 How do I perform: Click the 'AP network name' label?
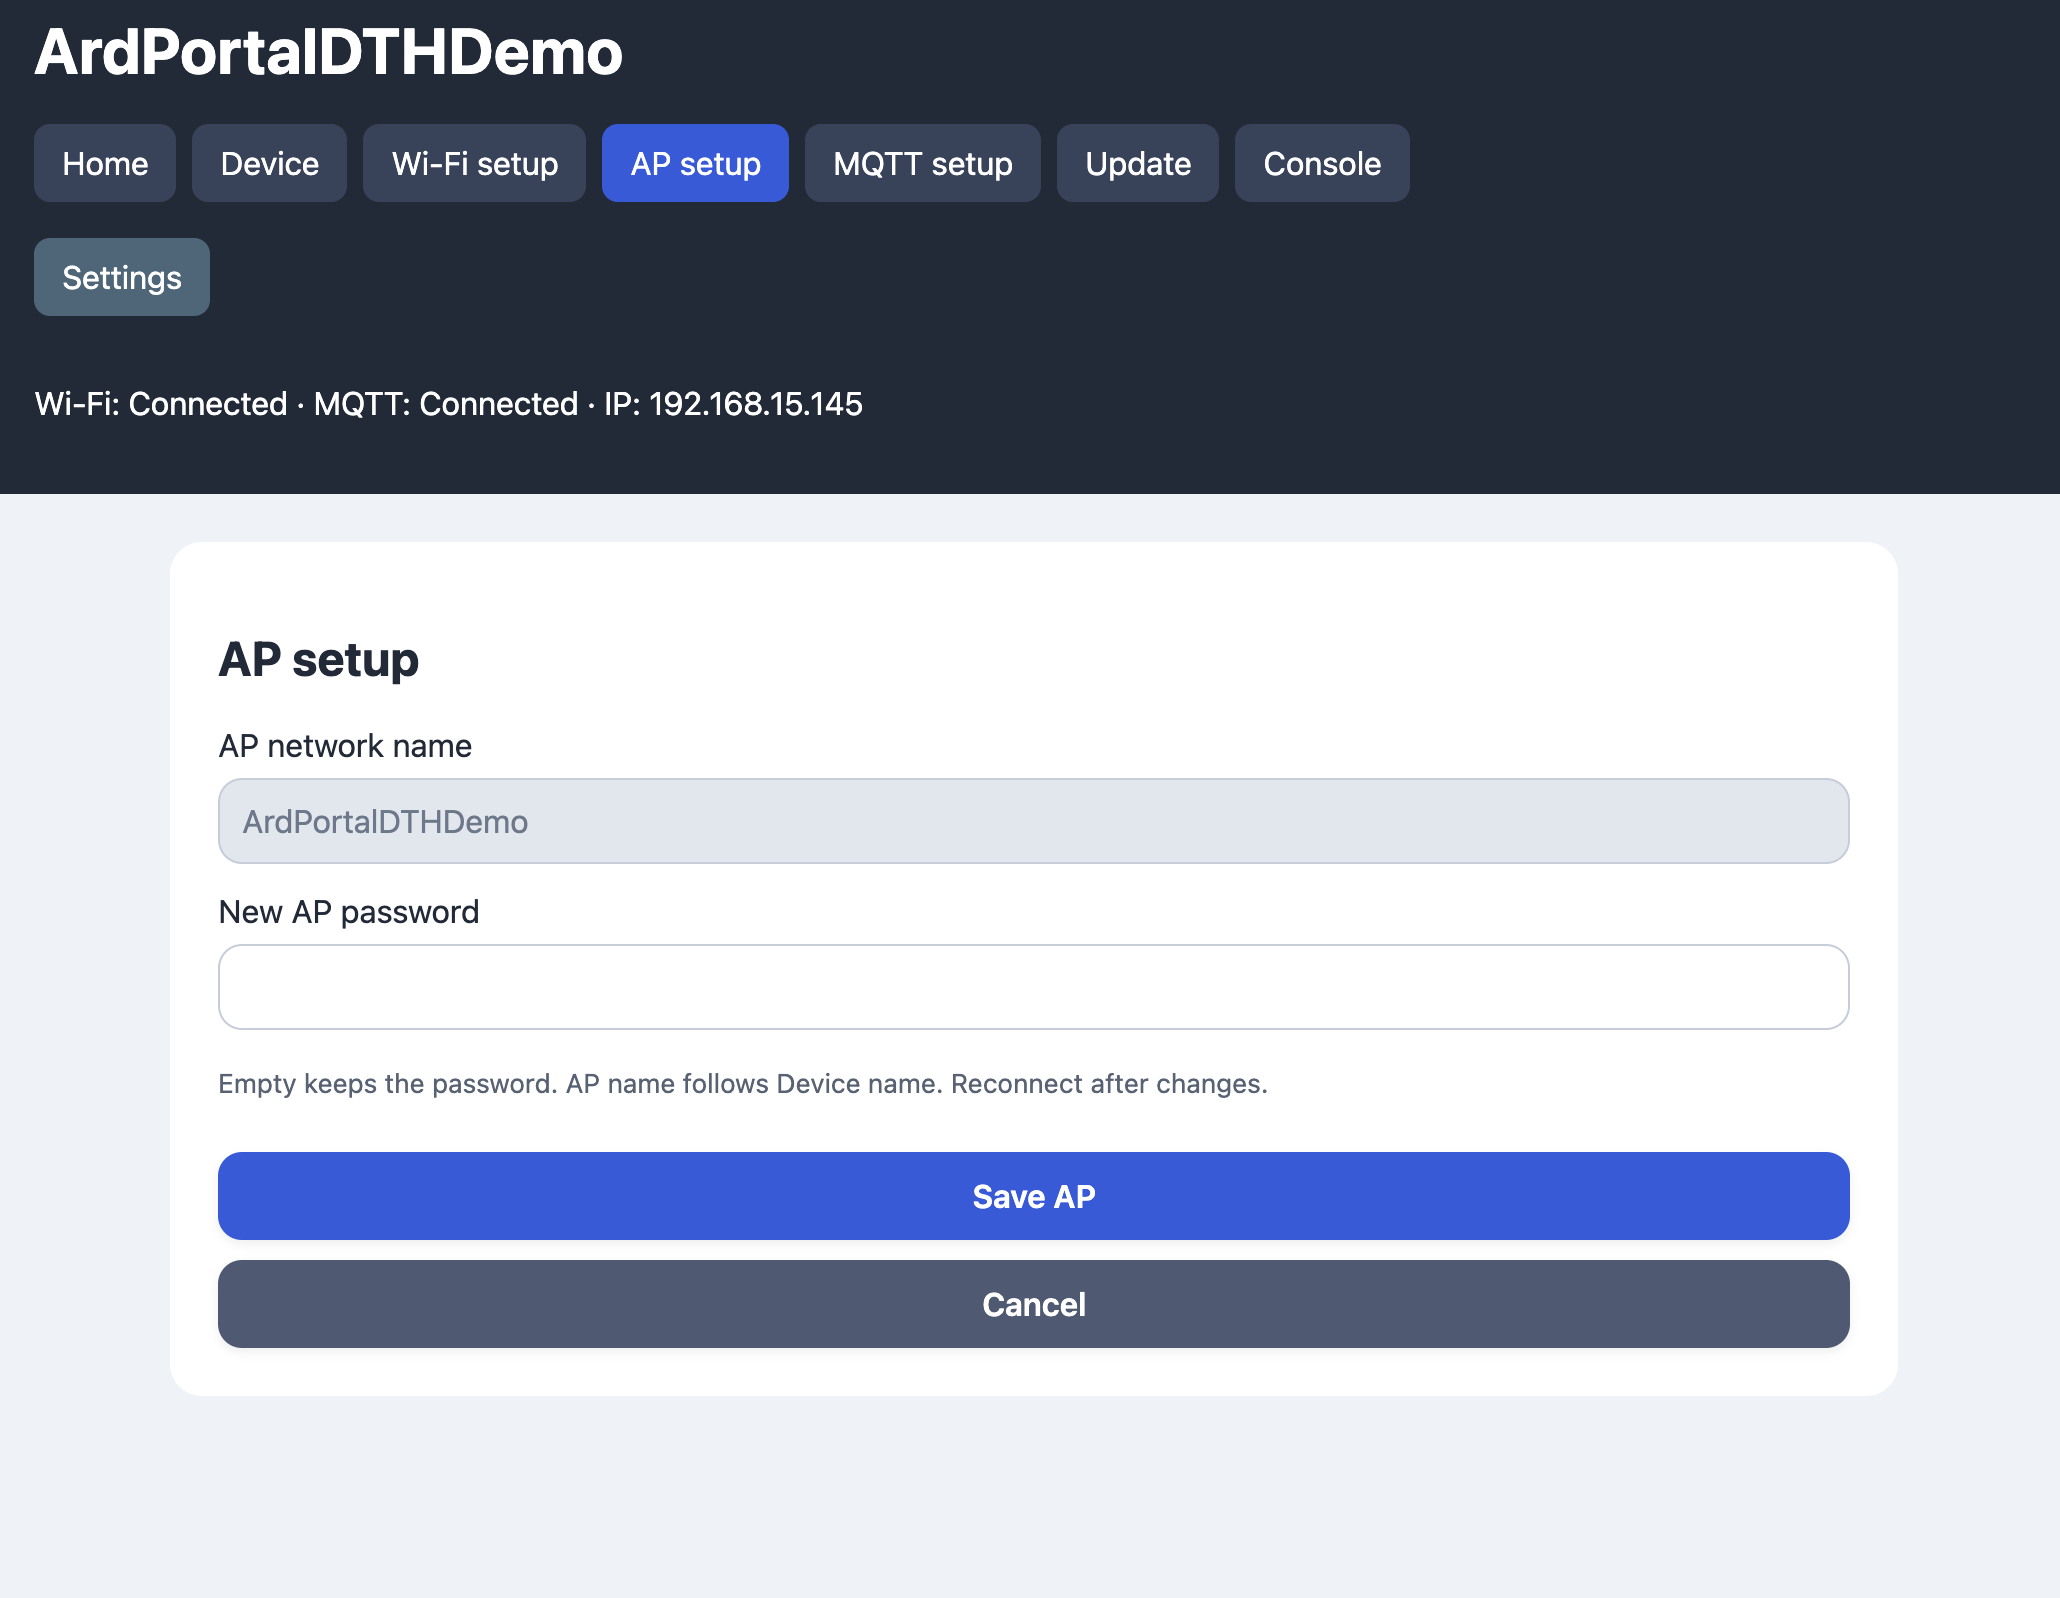tap(344, 746)
